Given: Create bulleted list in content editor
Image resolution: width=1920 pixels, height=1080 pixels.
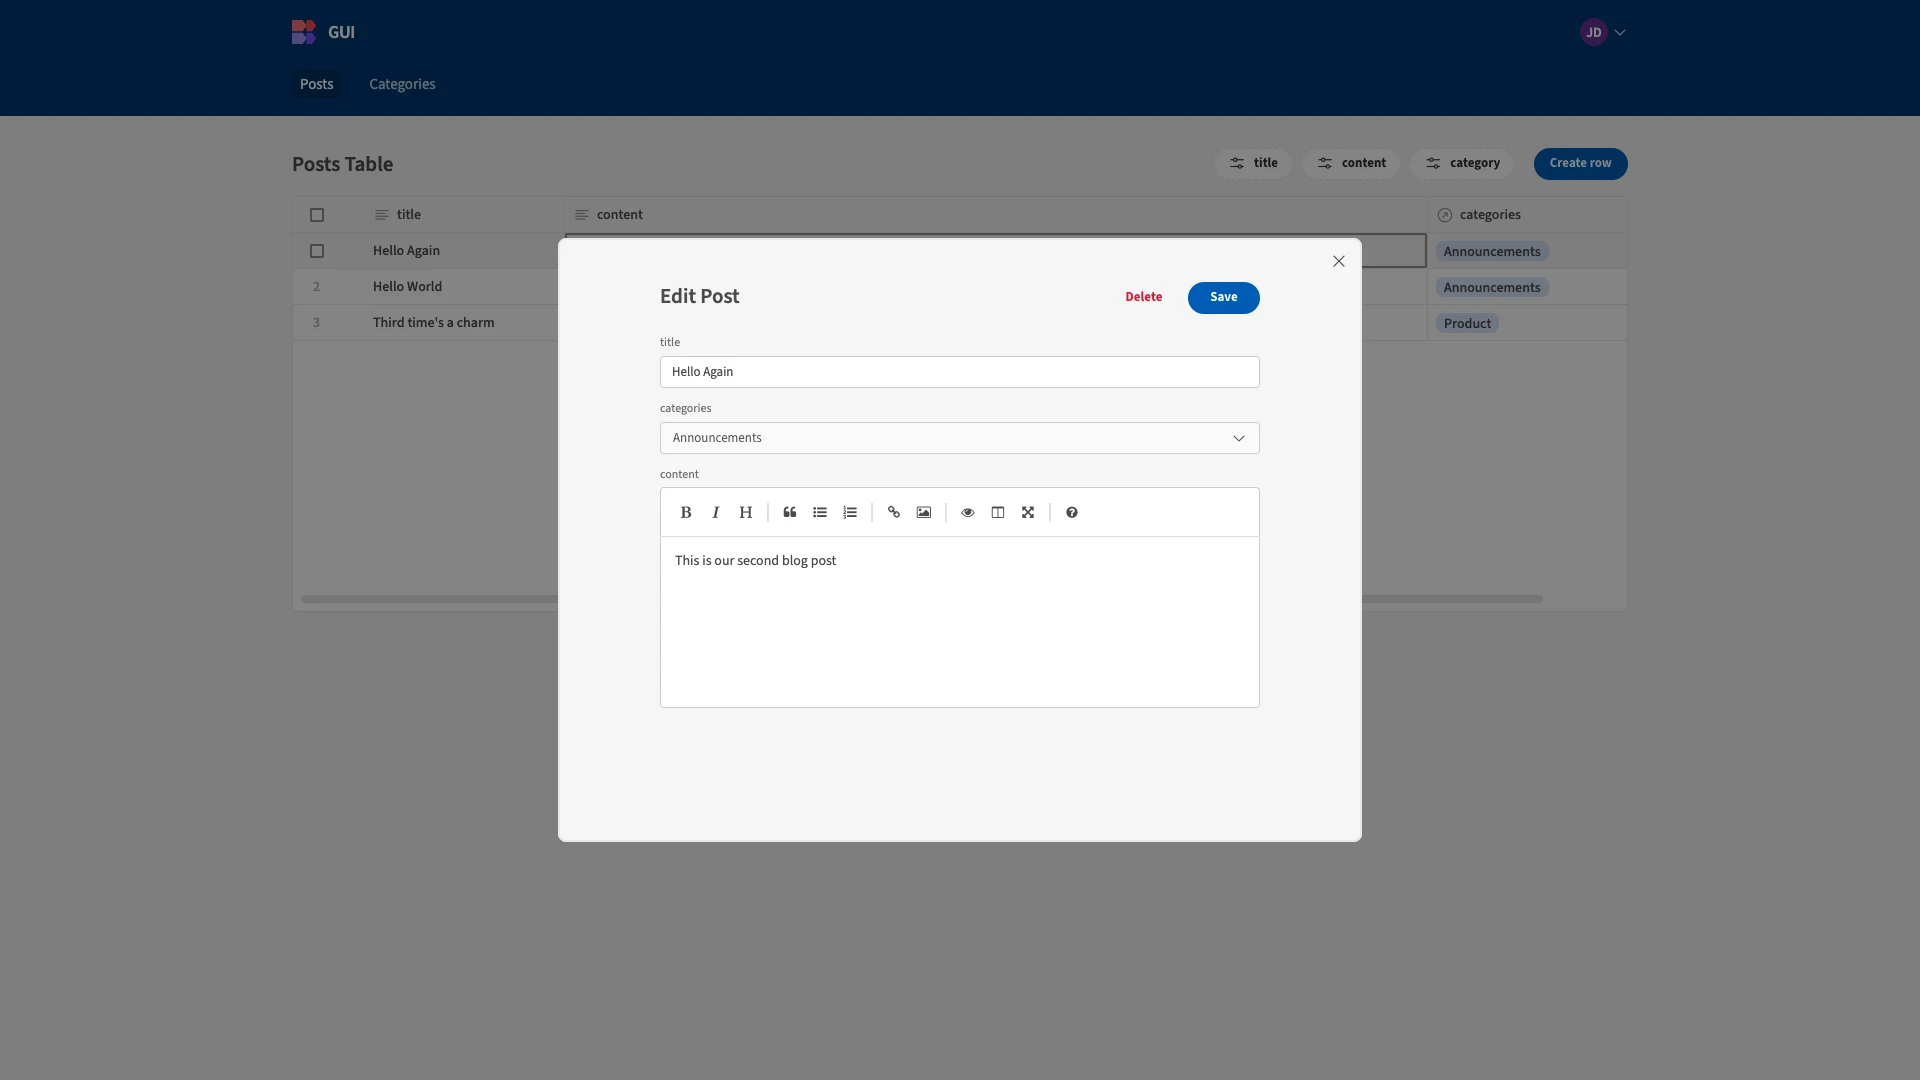Looking at the screenshot, I should coord(820,512).
